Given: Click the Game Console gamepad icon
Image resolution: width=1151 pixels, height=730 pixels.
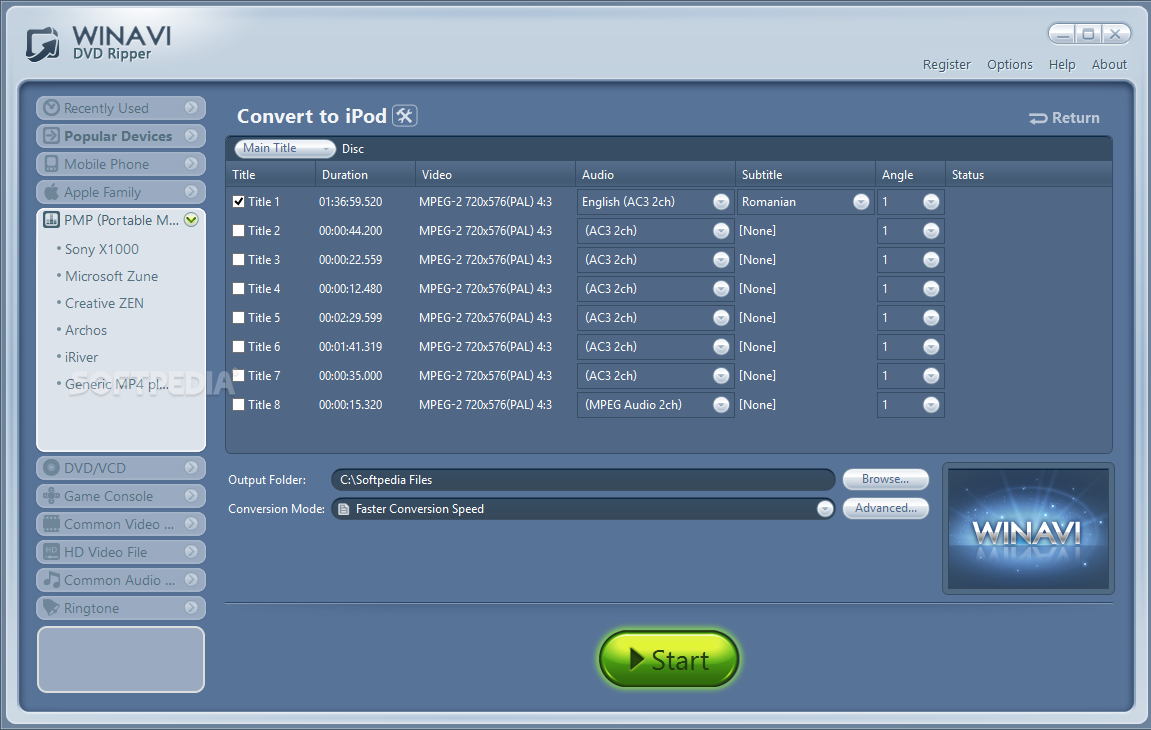Looking at the screenshot, I should (51, 496).
